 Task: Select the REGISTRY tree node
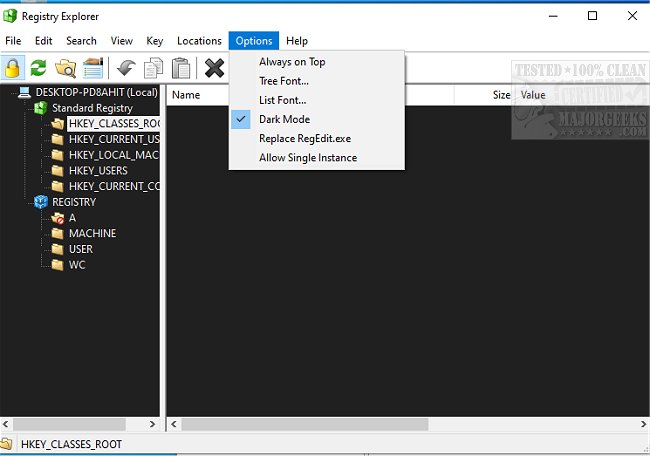(x=74, y=202)
